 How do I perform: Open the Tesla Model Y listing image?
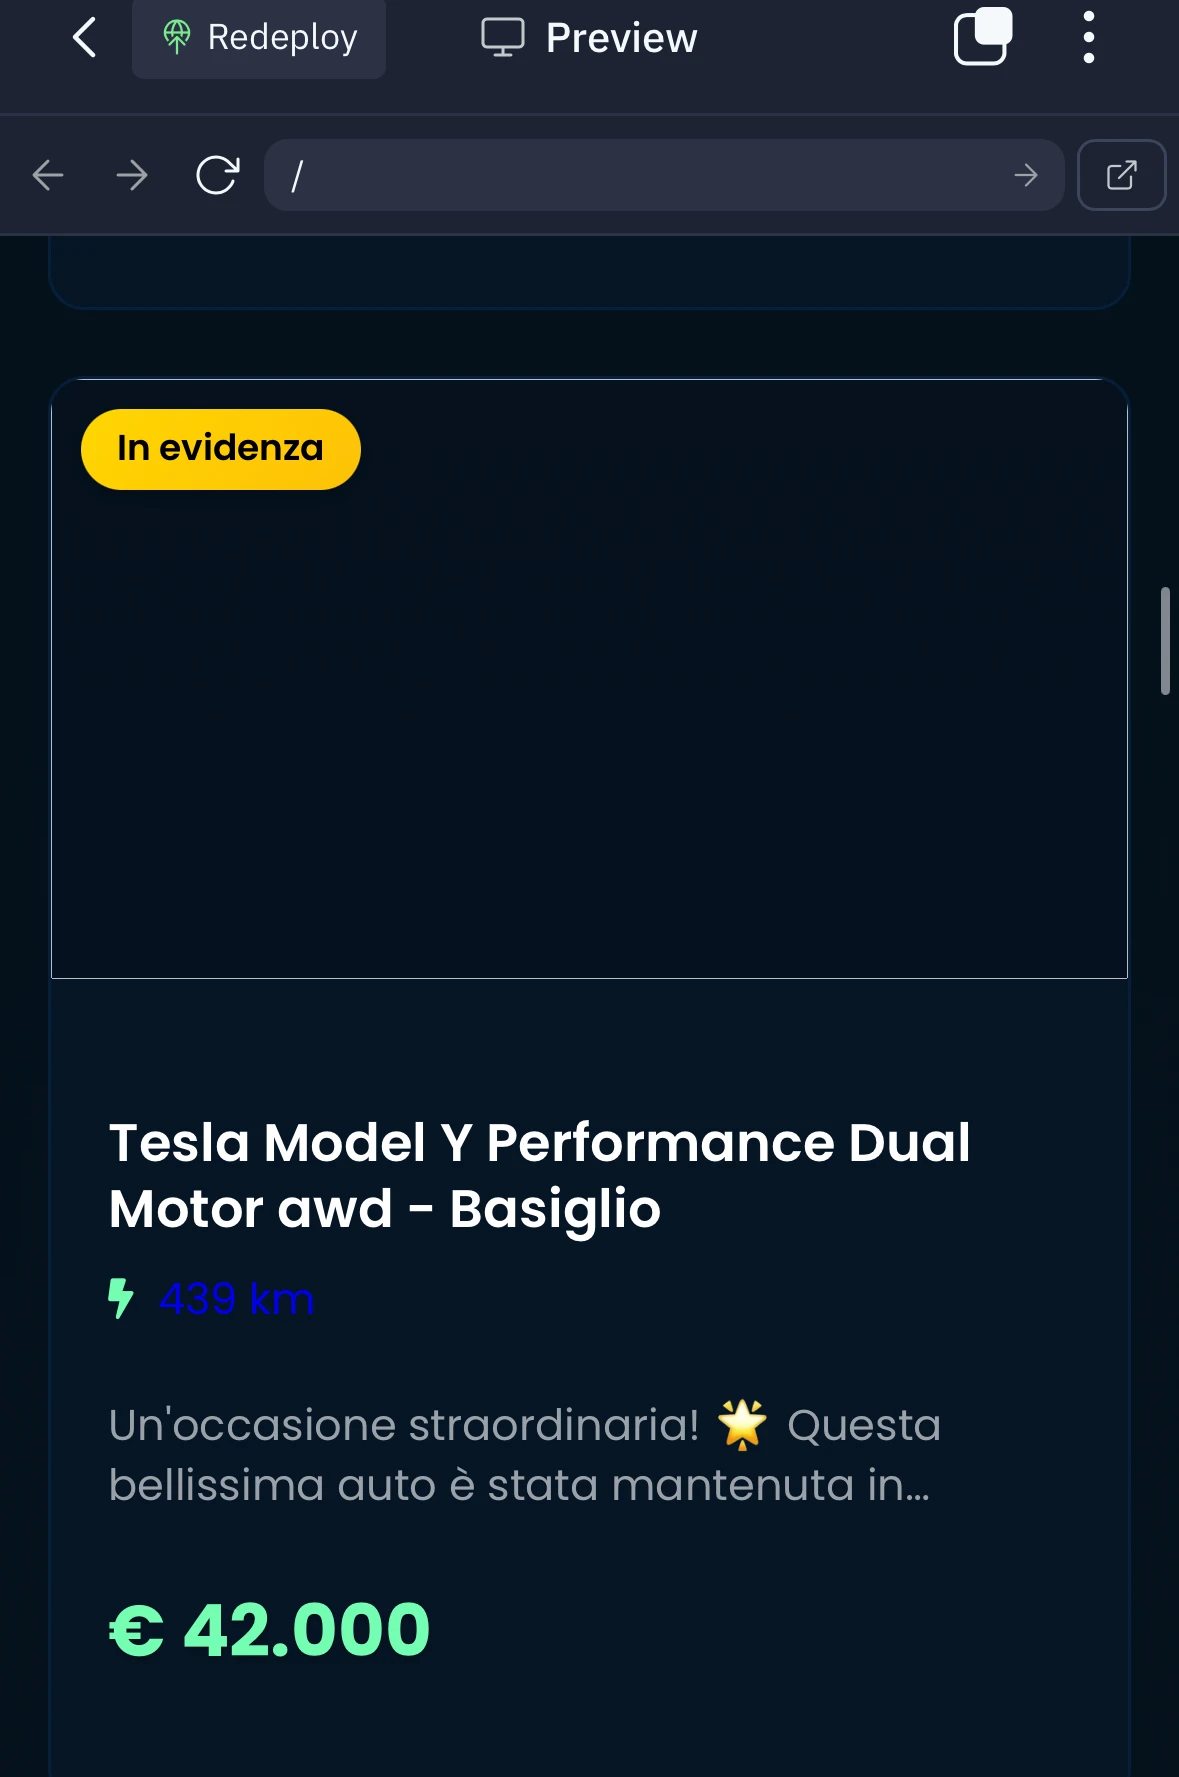(x=589, y=679)
